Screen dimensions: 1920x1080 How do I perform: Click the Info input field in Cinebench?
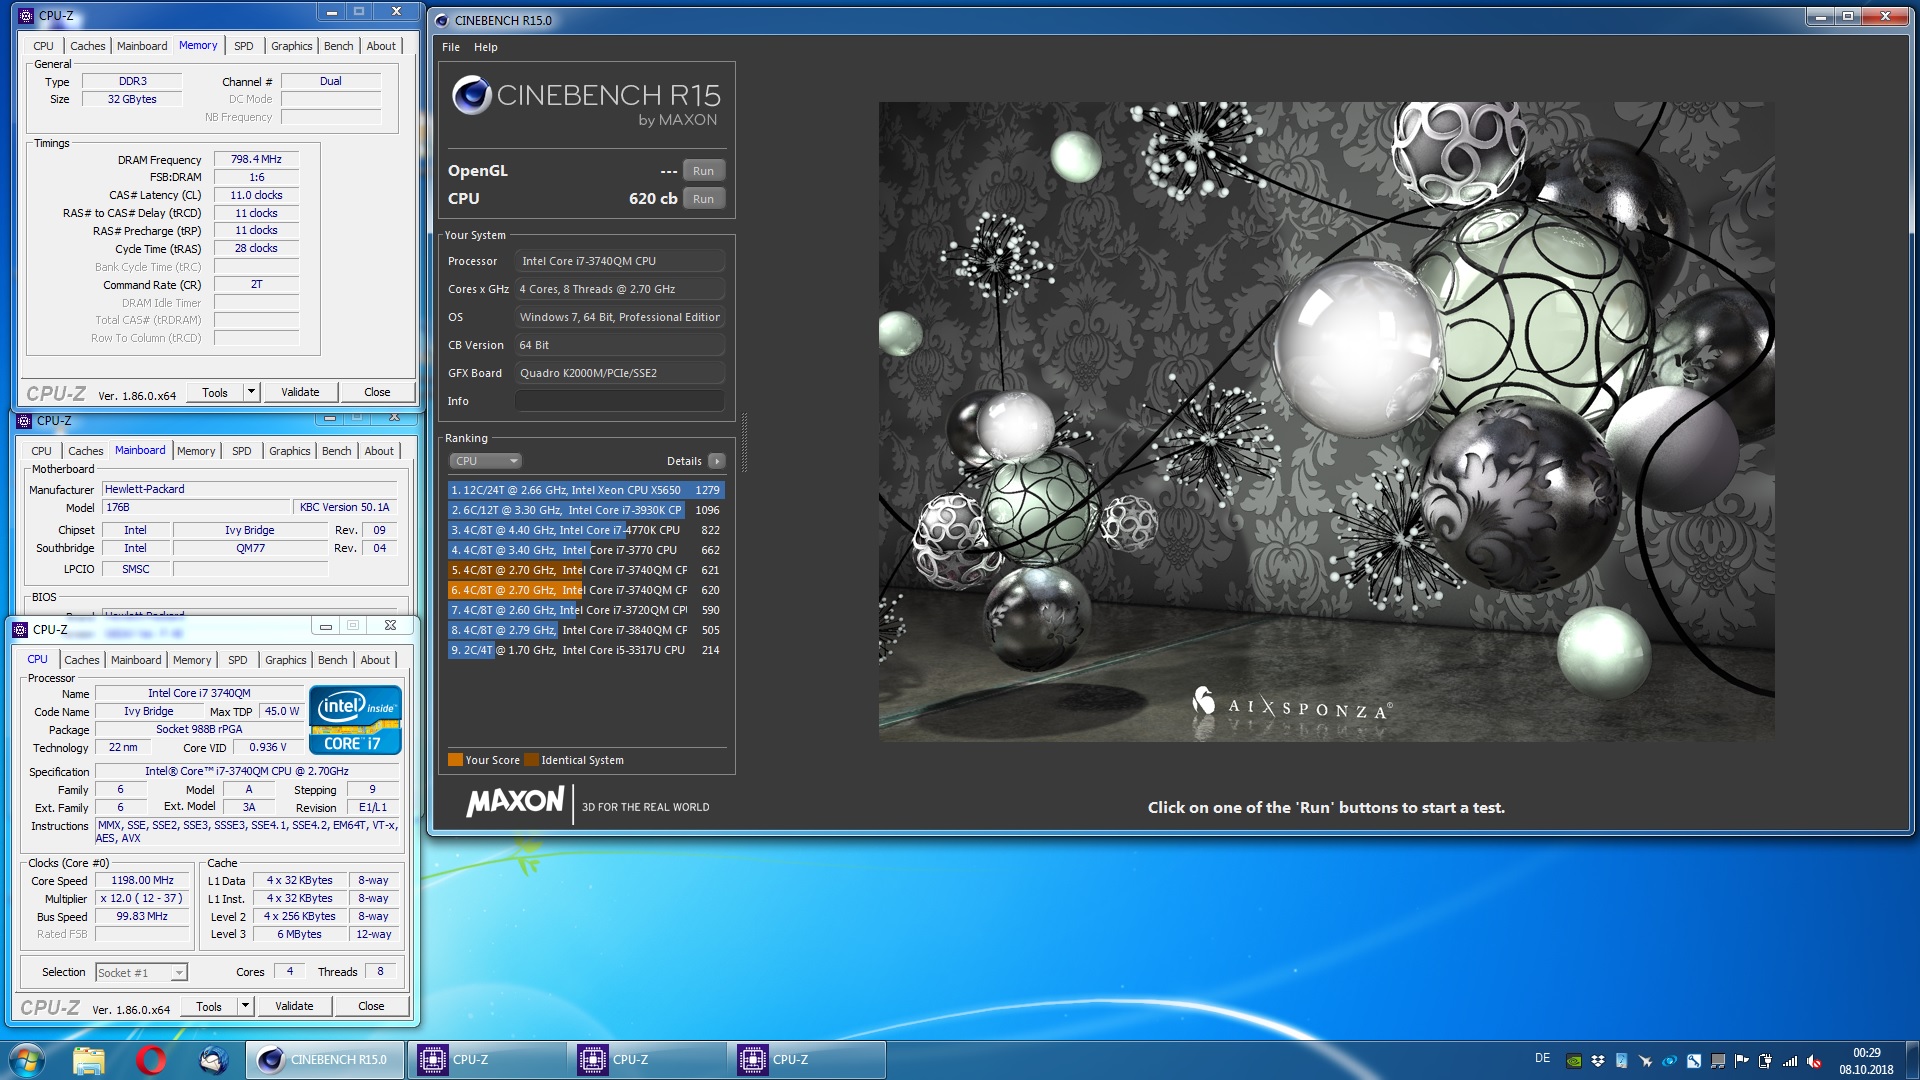tap(620, 401)
